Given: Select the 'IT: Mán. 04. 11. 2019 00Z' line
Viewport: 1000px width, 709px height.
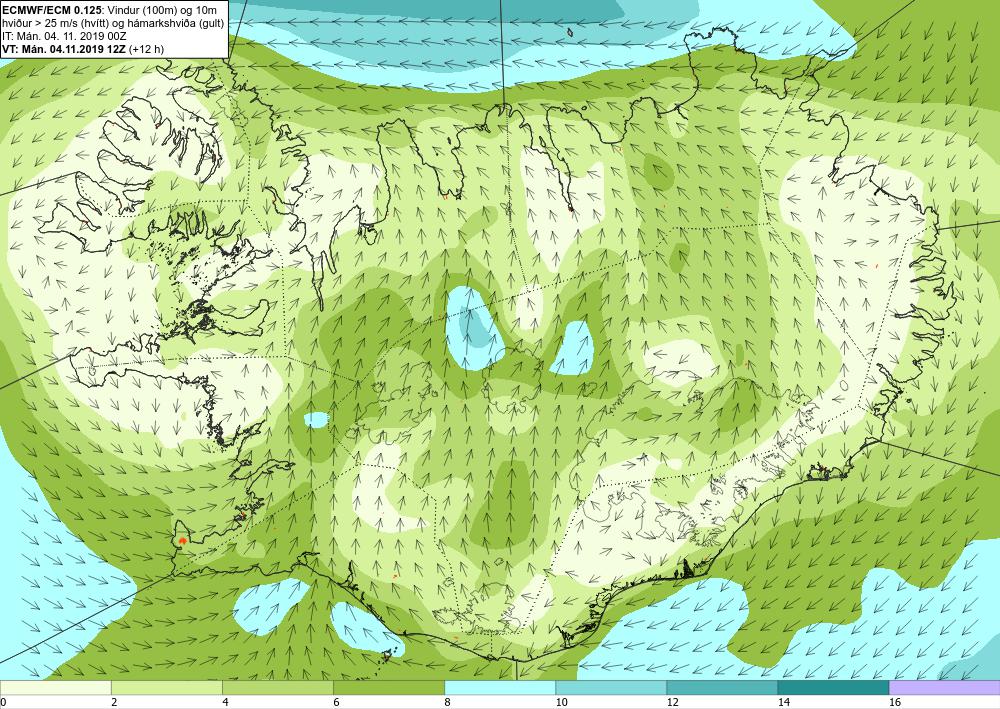Looking at the screenshot, I should [64, 36].
